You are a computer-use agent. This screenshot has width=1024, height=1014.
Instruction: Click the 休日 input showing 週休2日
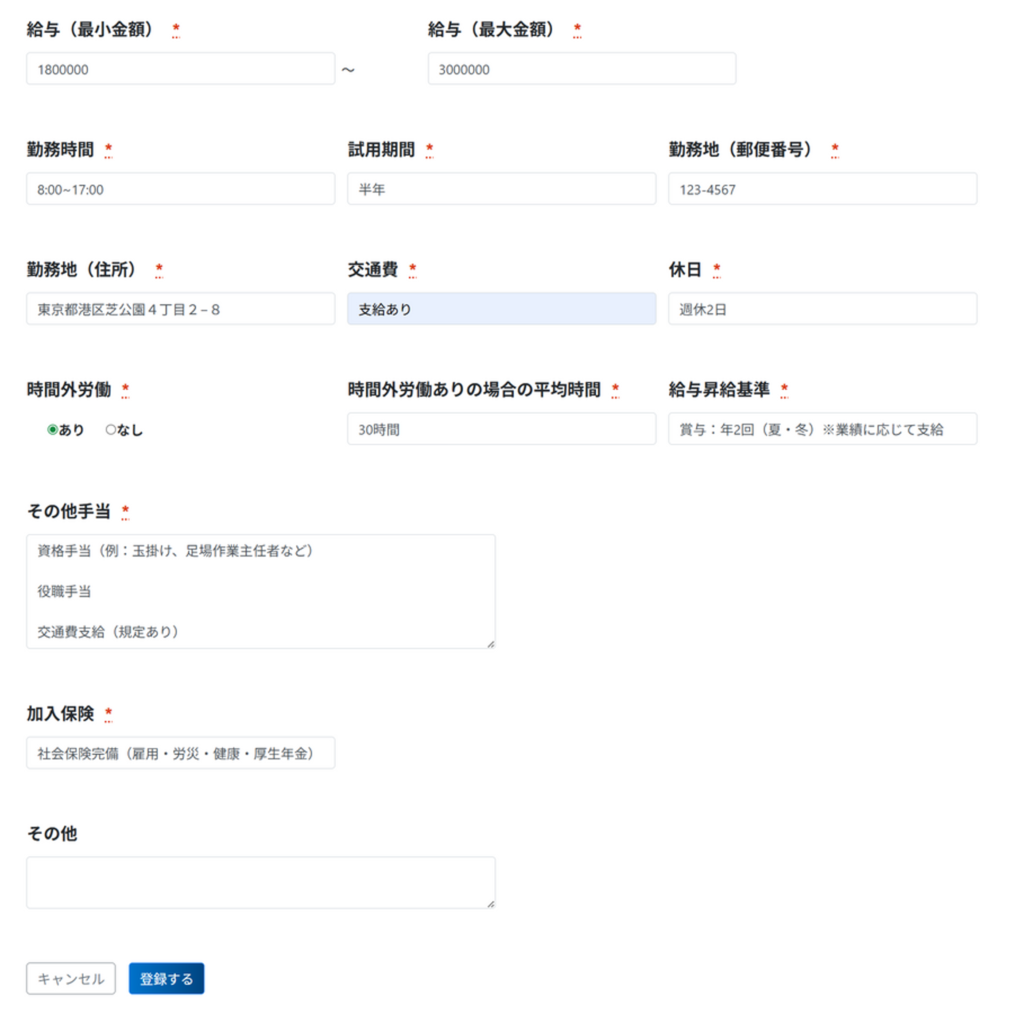click(822, 309)
